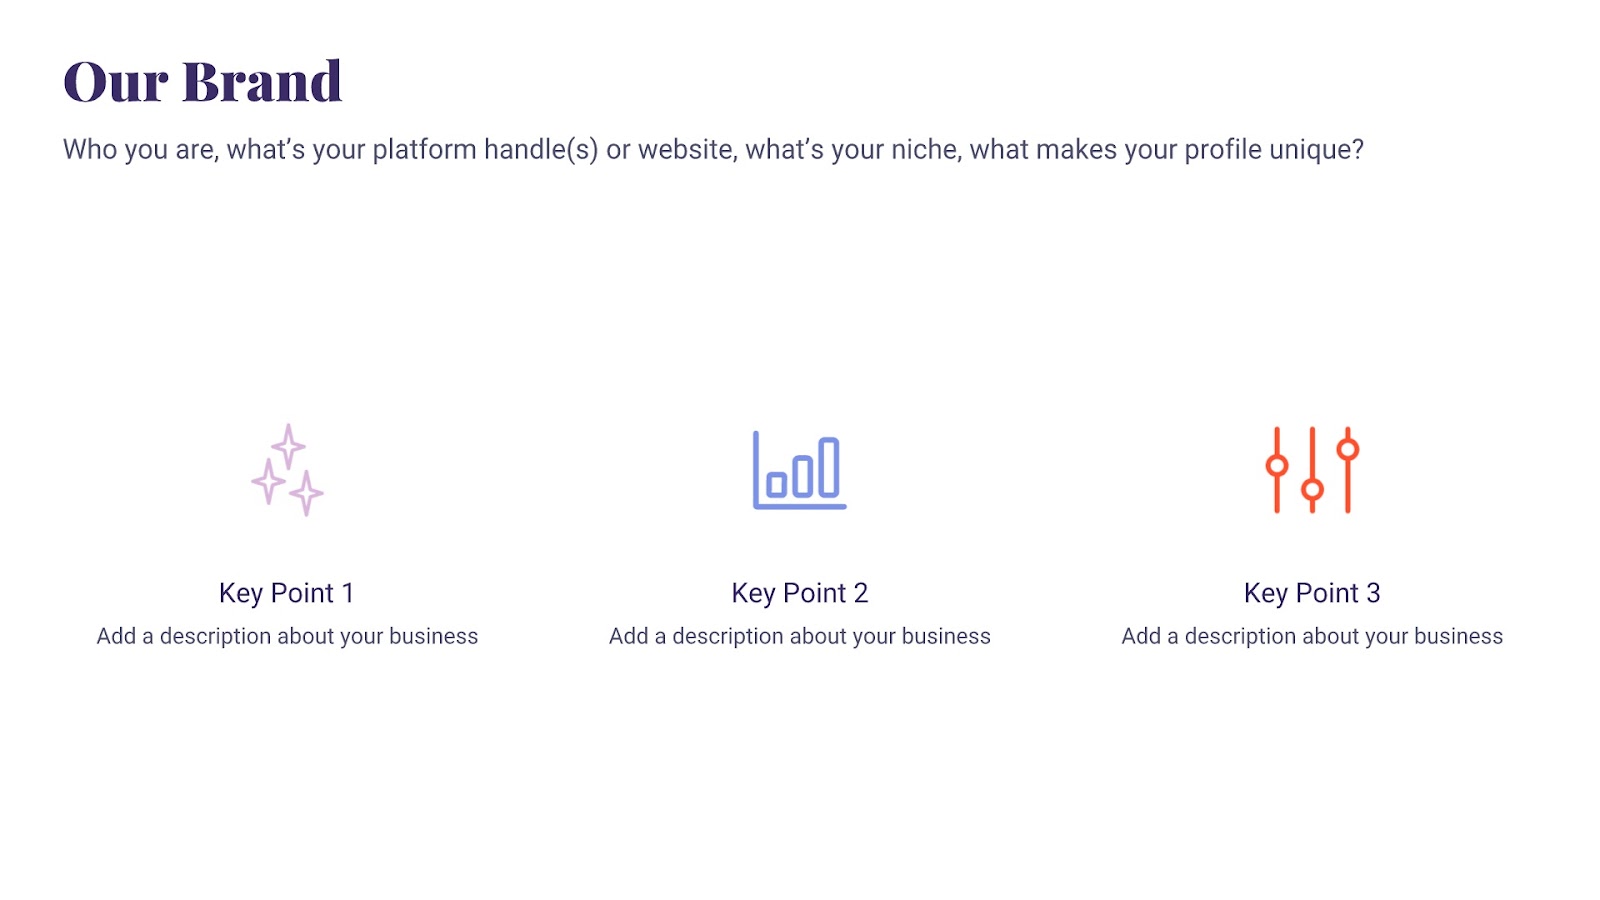Select the blue bar chart icon
Screen dimensions: 1600x900
799,470
